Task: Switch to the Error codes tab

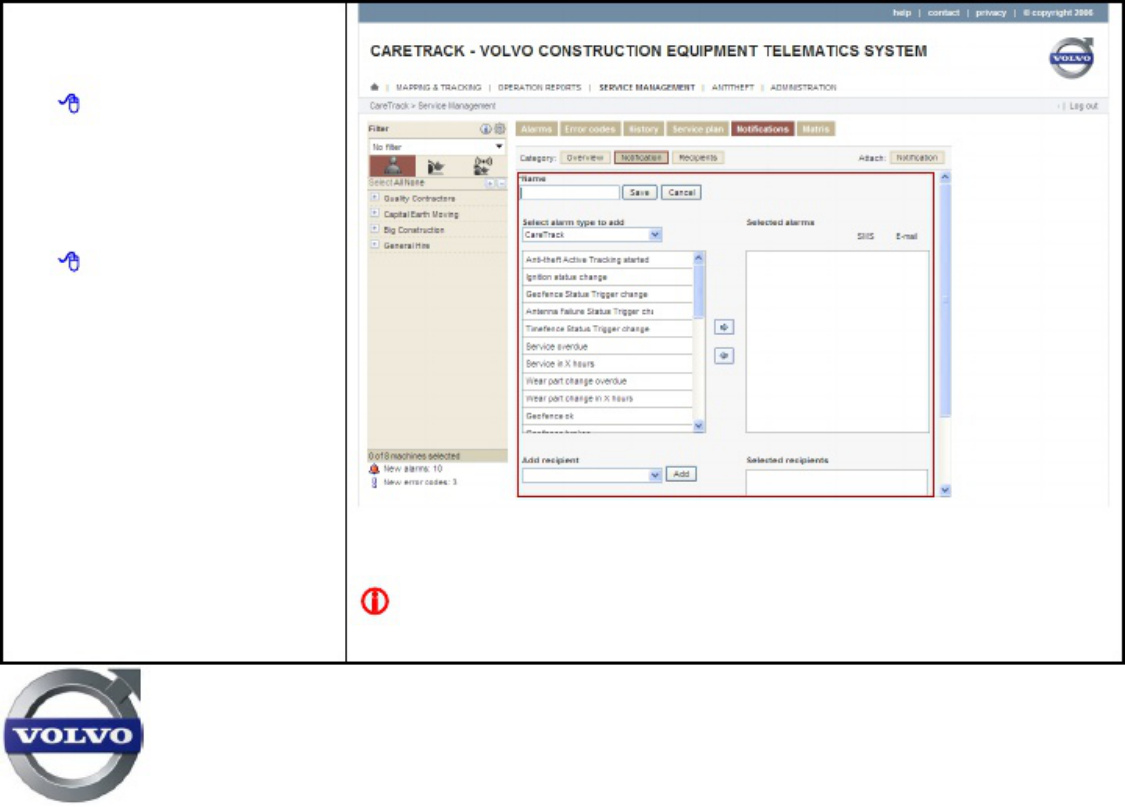Action: coord(590,129)
